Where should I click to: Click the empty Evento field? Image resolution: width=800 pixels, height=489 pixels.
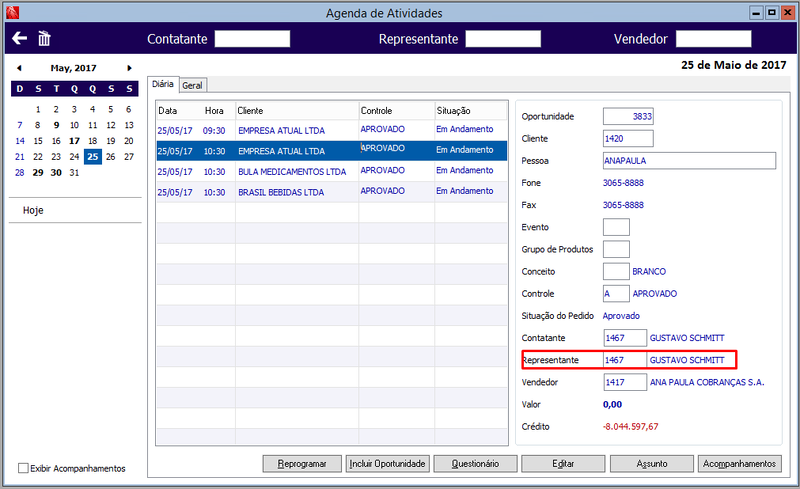tap(616, 227)
